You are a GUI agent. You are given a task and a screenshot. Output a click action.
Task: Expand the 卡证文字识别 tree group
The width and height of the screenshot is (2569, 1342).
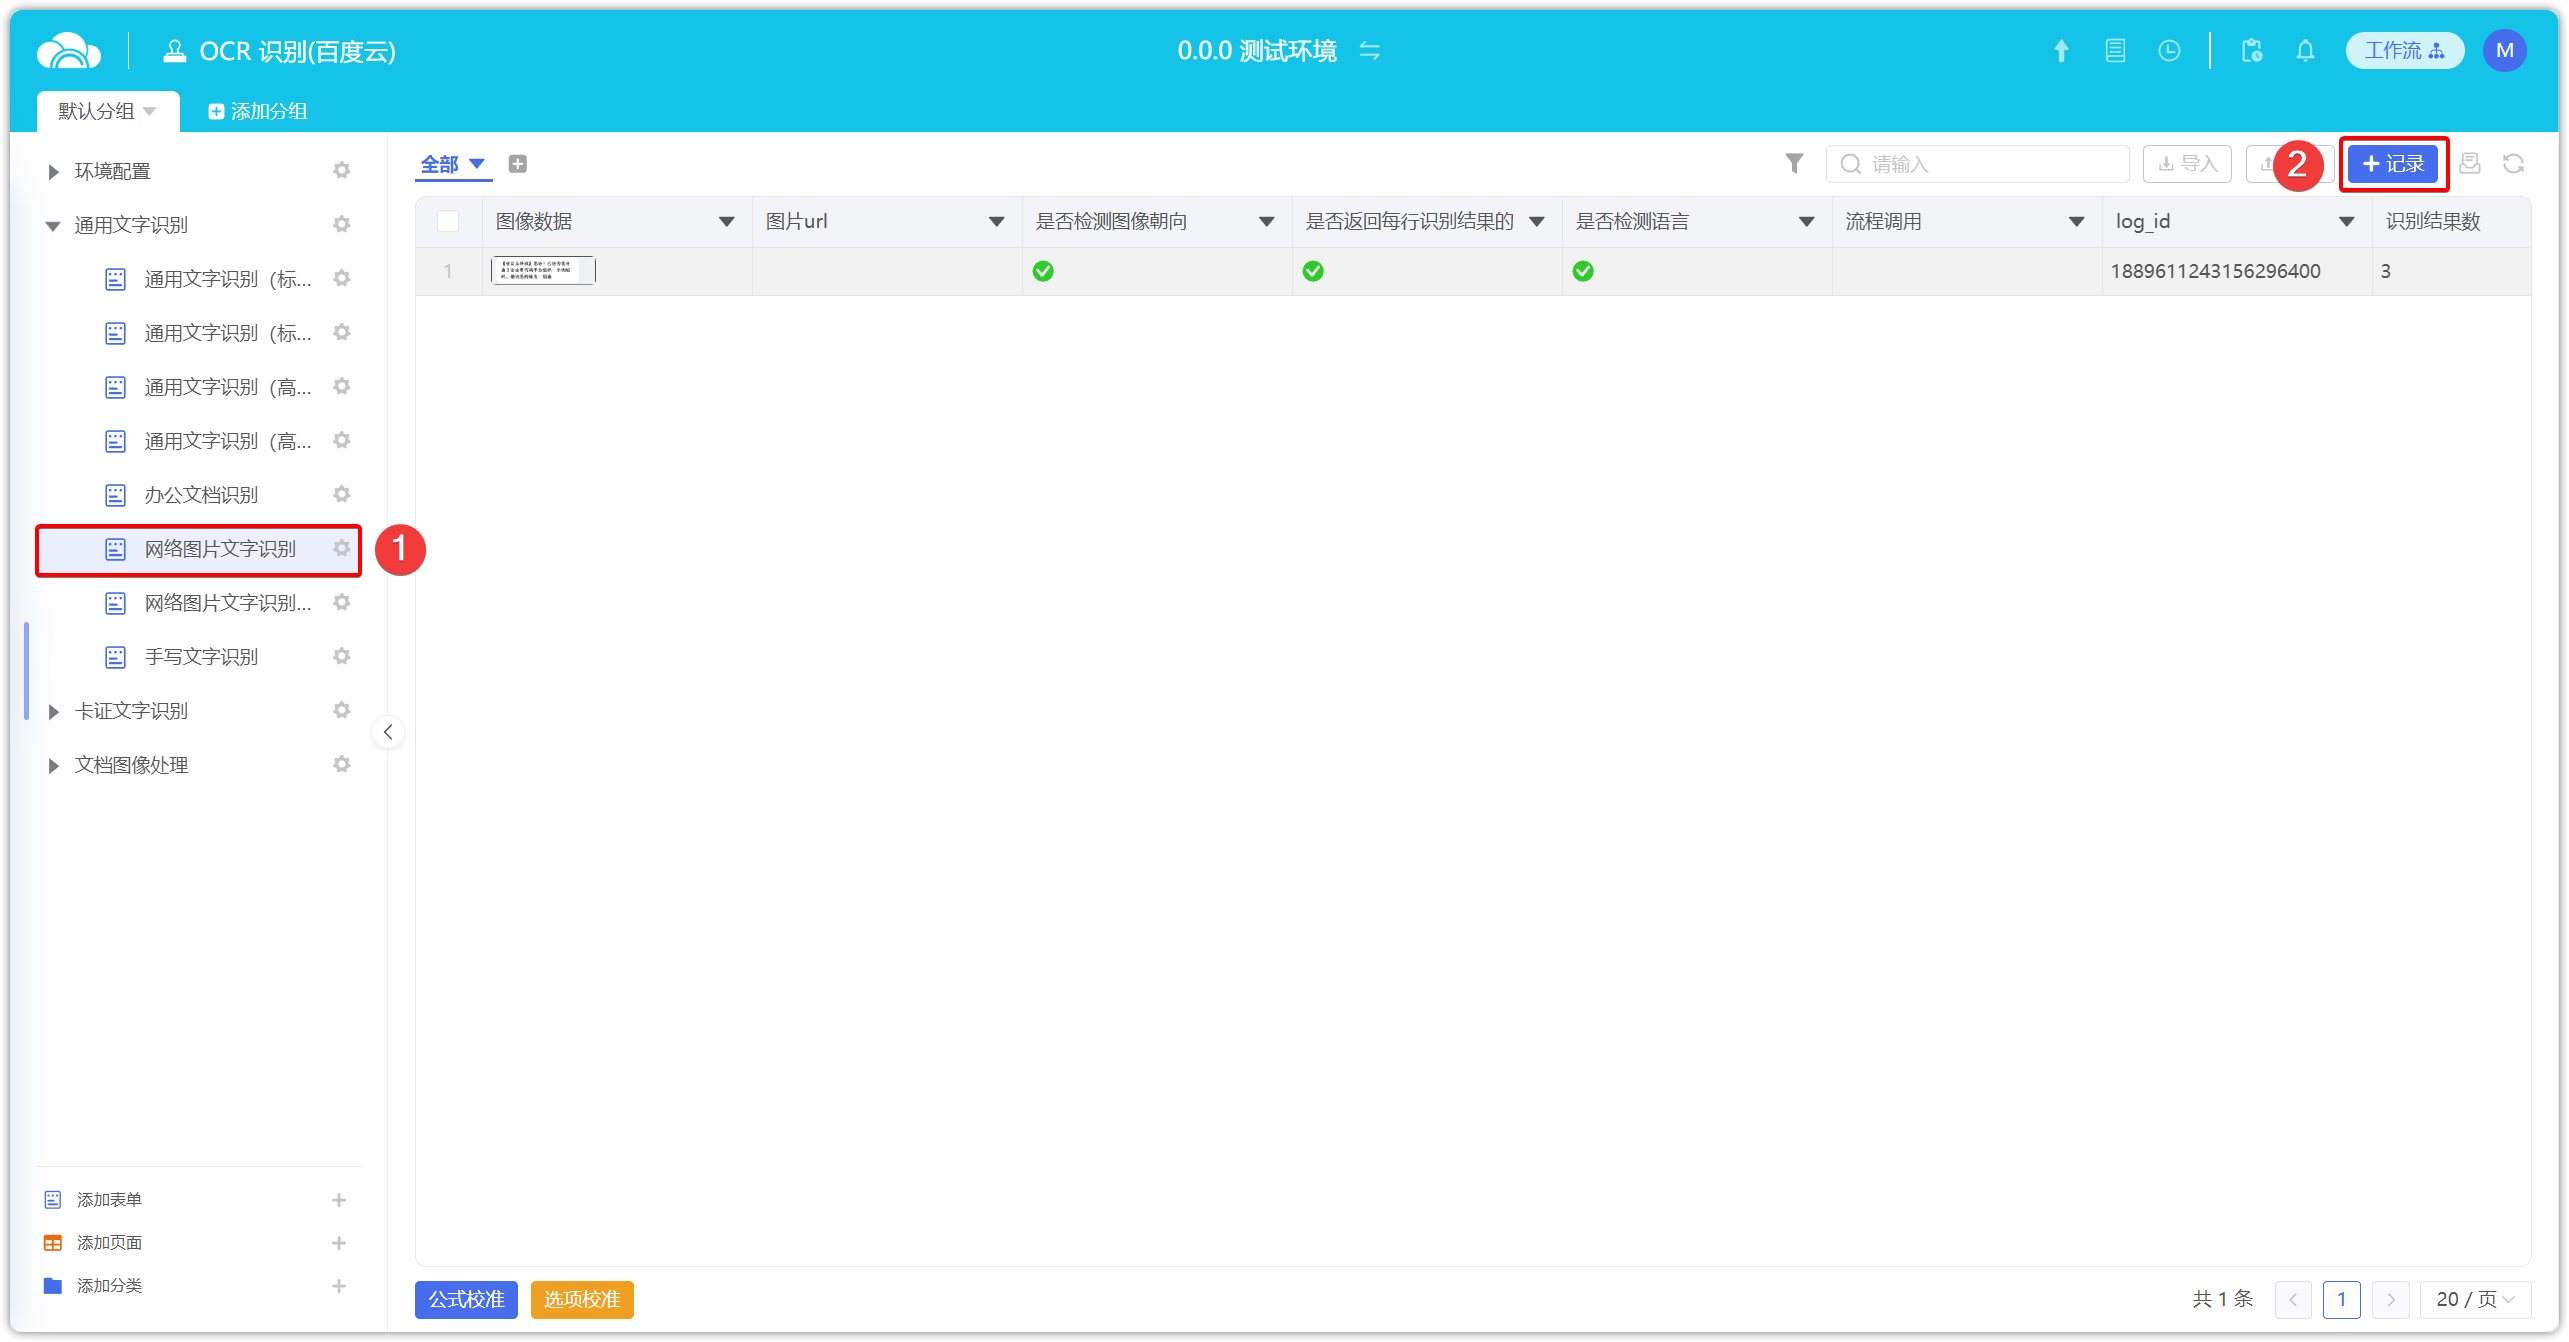[x=54, y=711]
